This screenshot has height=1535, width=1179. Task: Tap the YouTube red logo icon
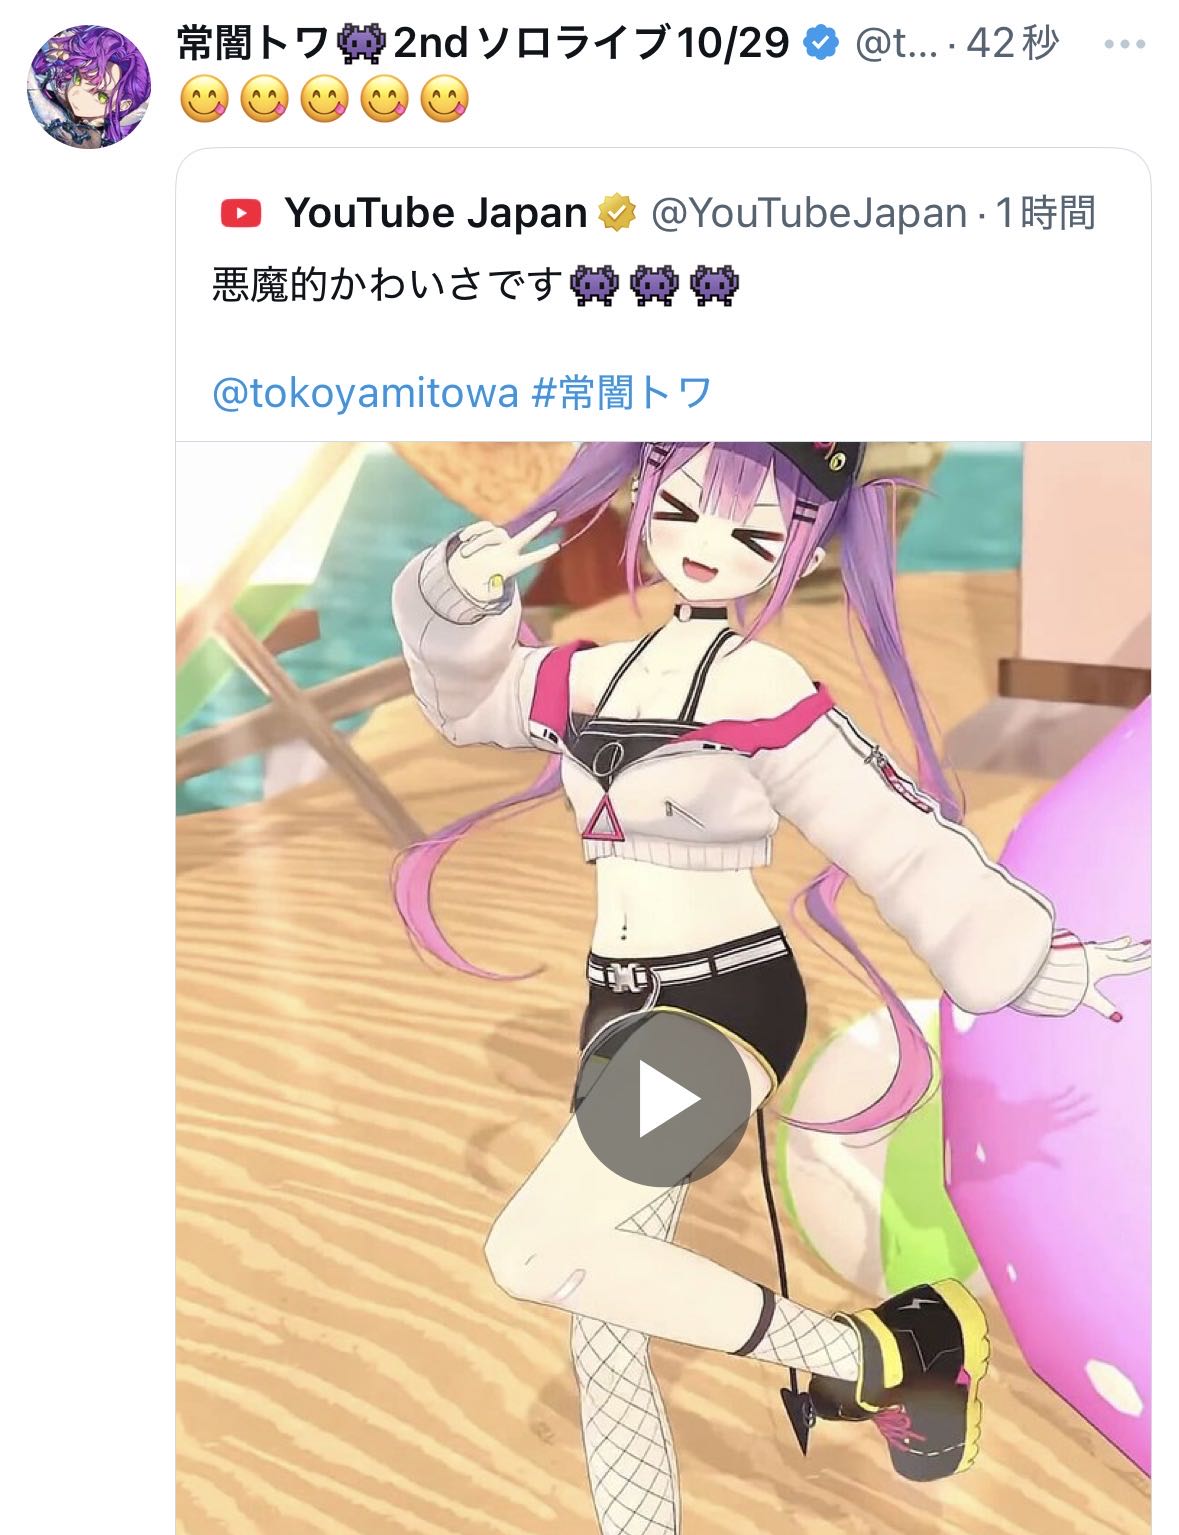click(240, 213)
